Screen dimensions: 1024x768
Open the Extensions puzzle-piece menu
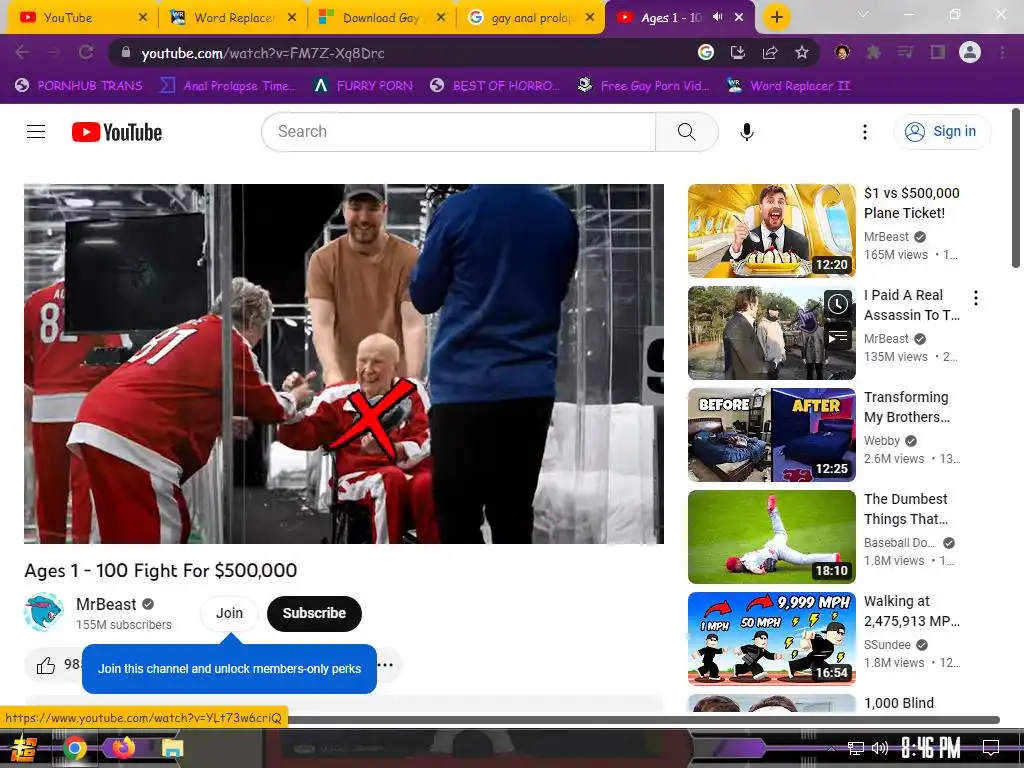coord(874,52)
